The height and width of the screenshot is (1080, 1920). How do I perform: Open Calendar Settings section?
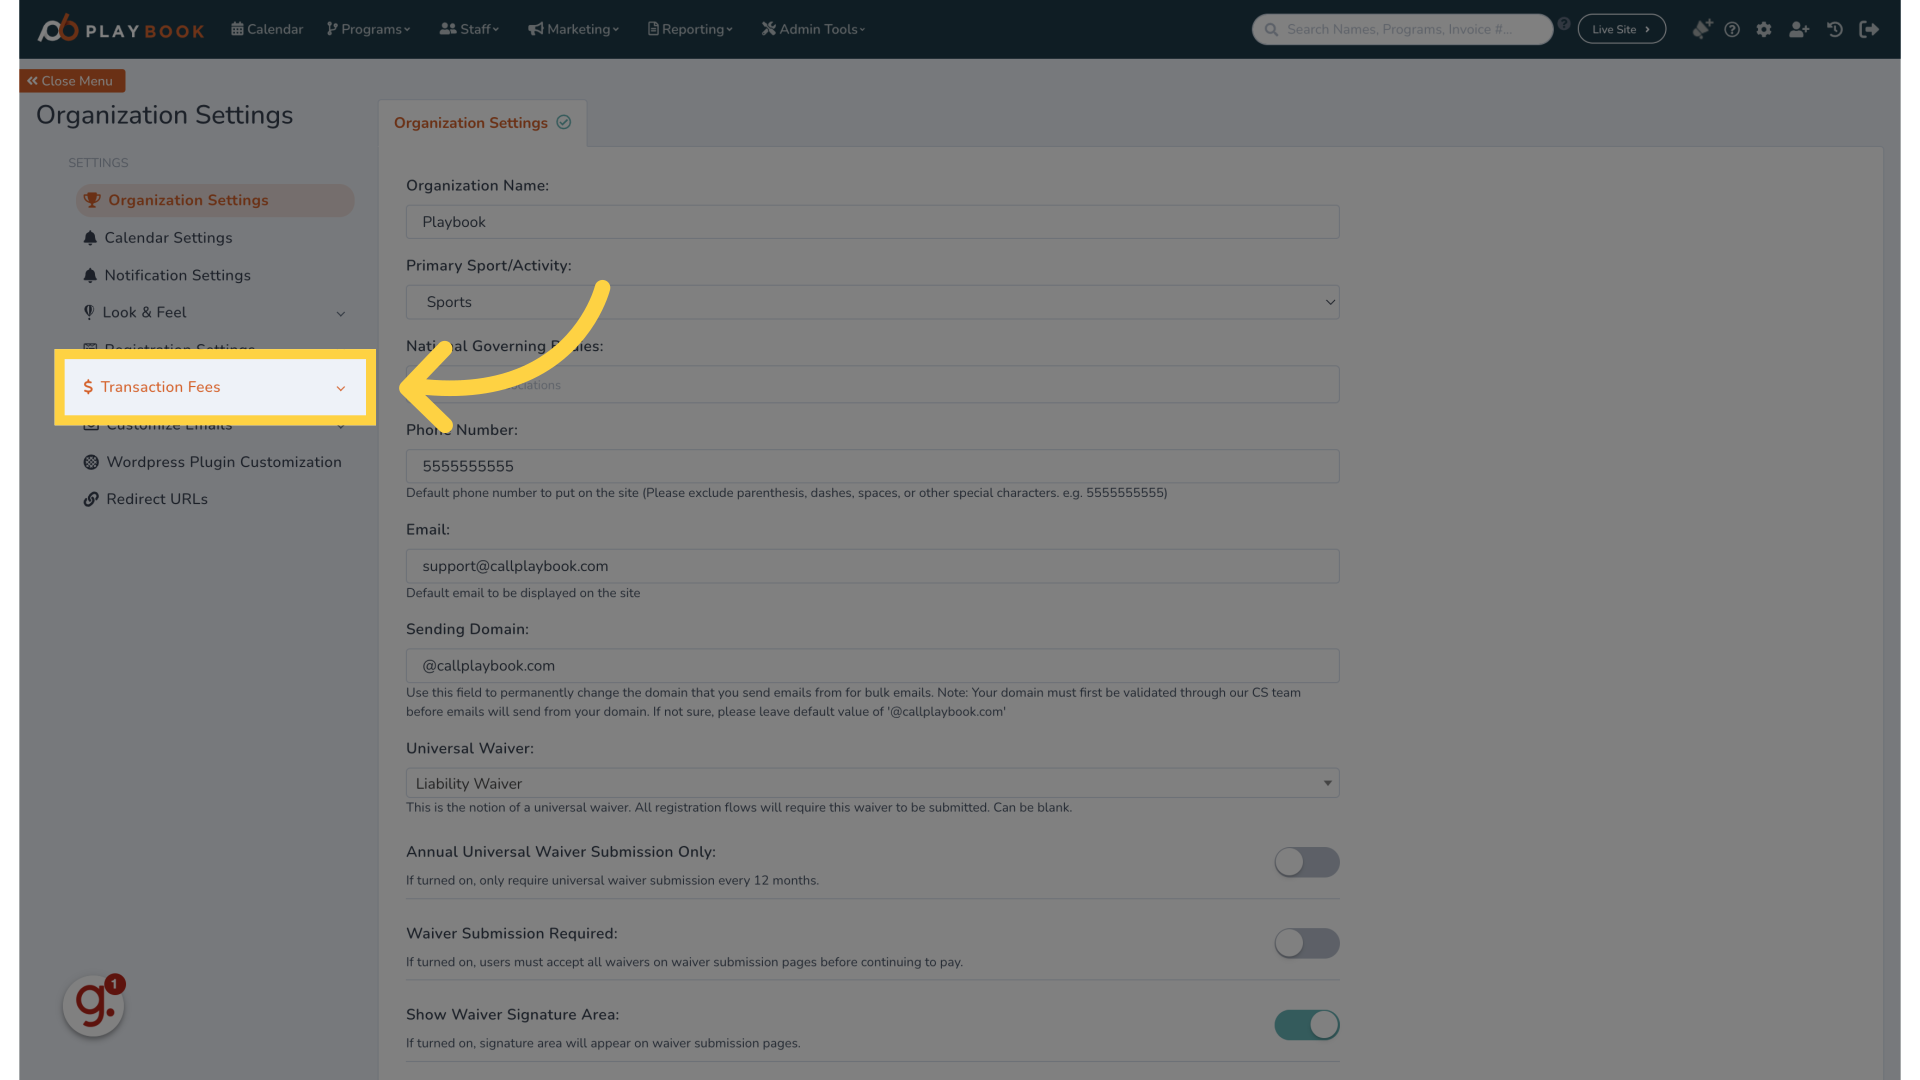pos(167,237)
